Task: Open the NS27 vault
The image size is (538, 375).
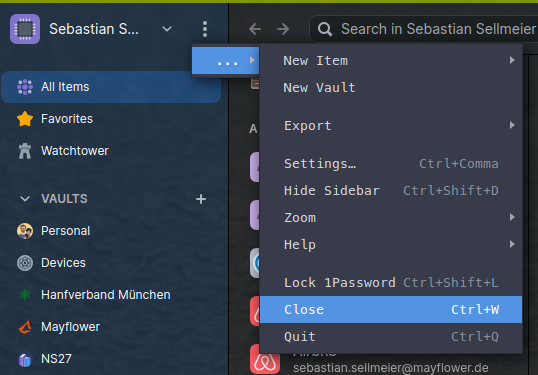Action: tap(111, 359)
